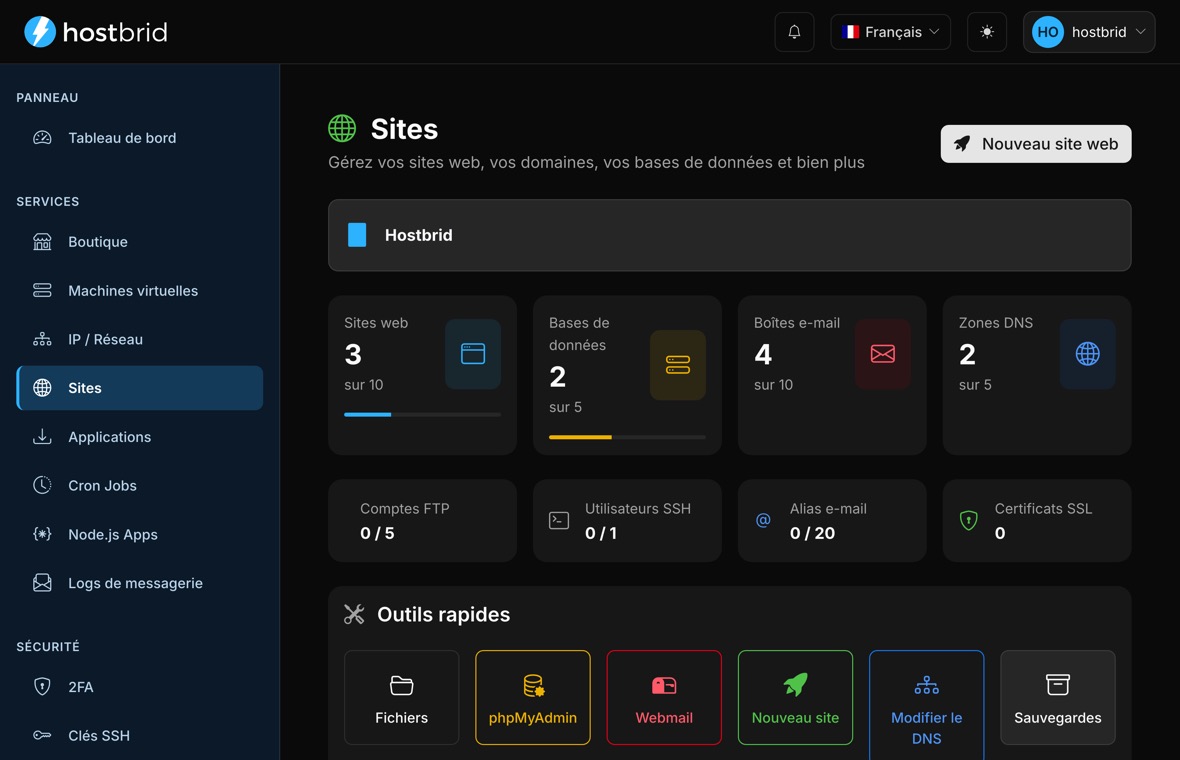Click the Outils rapides tools icon
1180x760 pixels.
[354, 614]
